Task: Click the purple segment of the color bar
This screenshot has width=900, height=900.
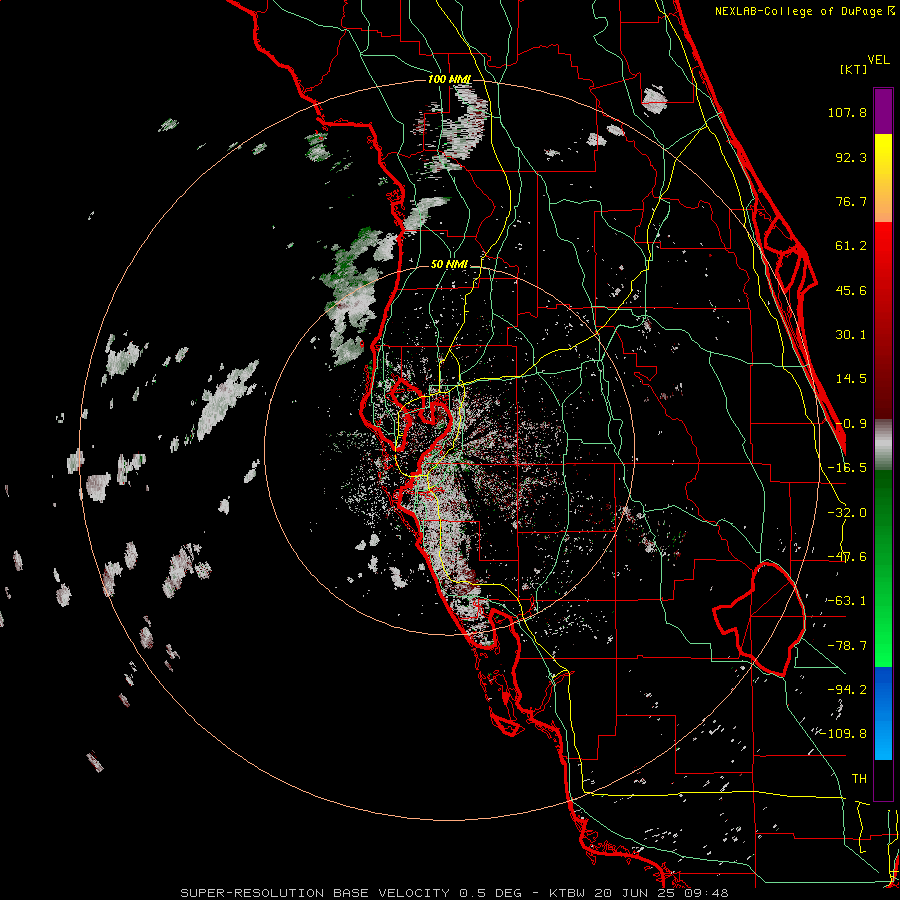Action: pyautogui.click(x=883, y=111)
